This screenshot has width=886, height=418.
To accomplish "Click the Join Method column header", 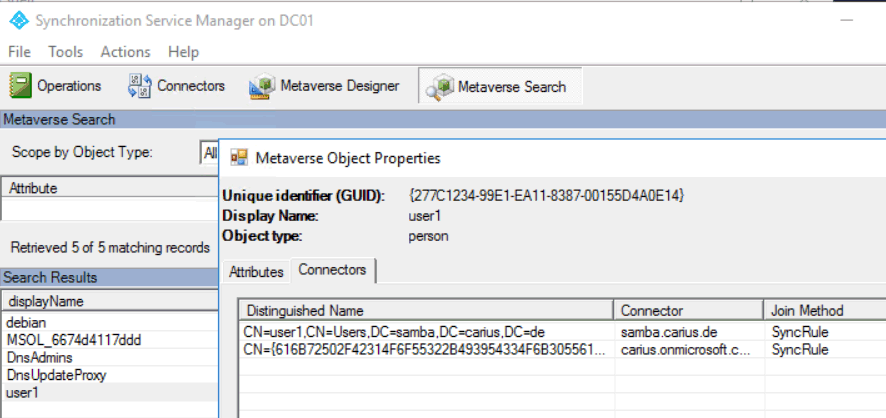I will click(824, 310).
